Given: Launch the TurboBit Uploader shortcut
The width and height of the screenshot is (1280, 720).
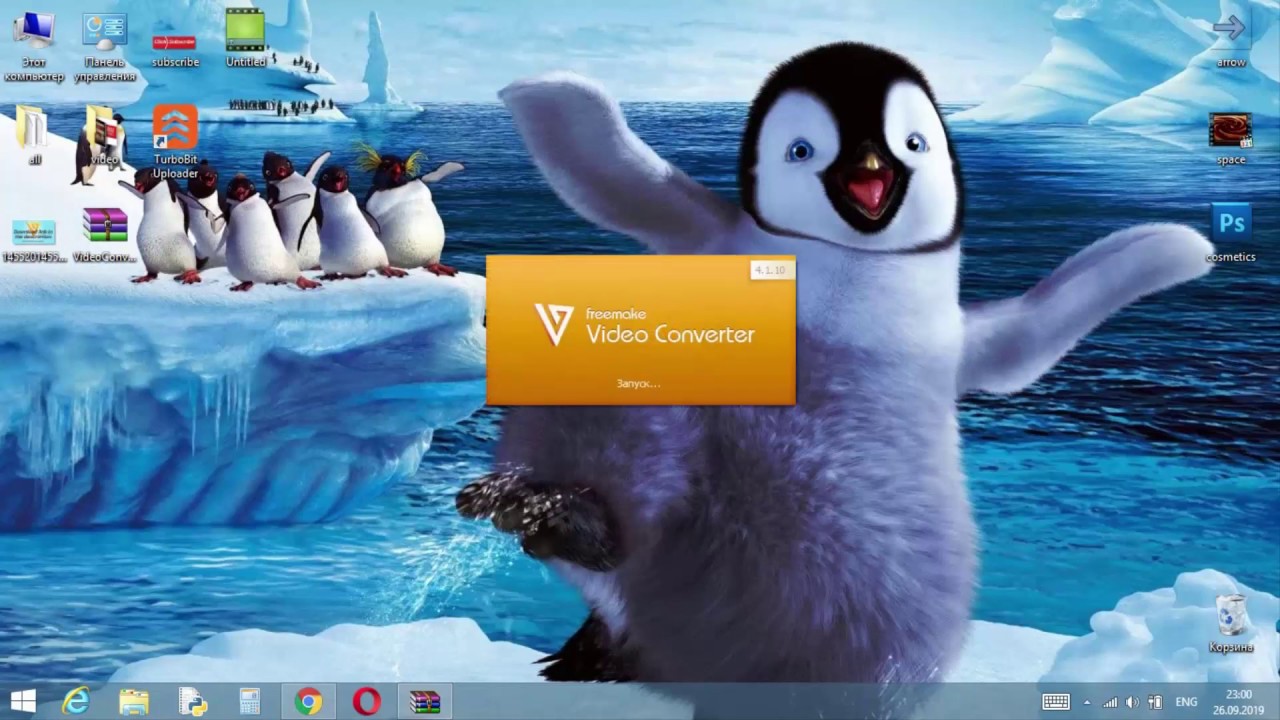Looking at the screenshot, I should coord(175,141).
